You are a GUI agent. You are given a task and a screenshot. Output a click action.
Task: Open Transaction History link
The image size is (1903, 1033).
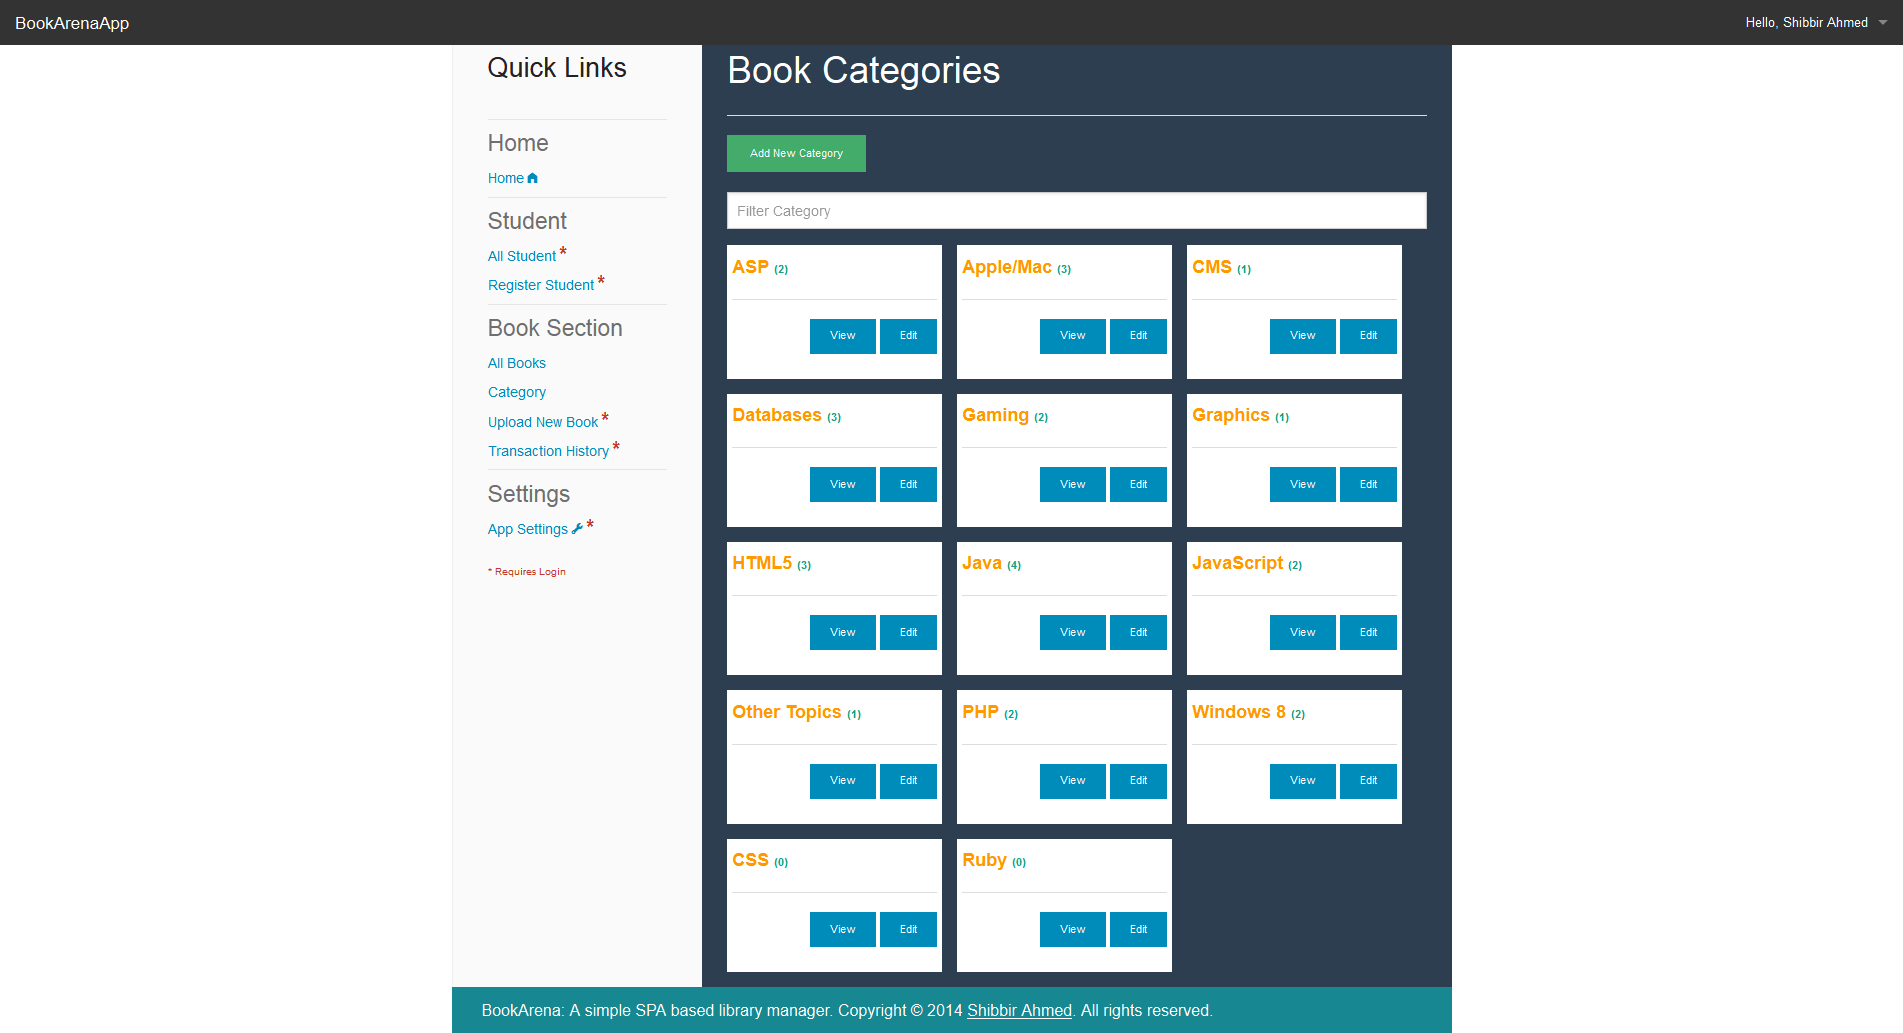coord(548,451)
